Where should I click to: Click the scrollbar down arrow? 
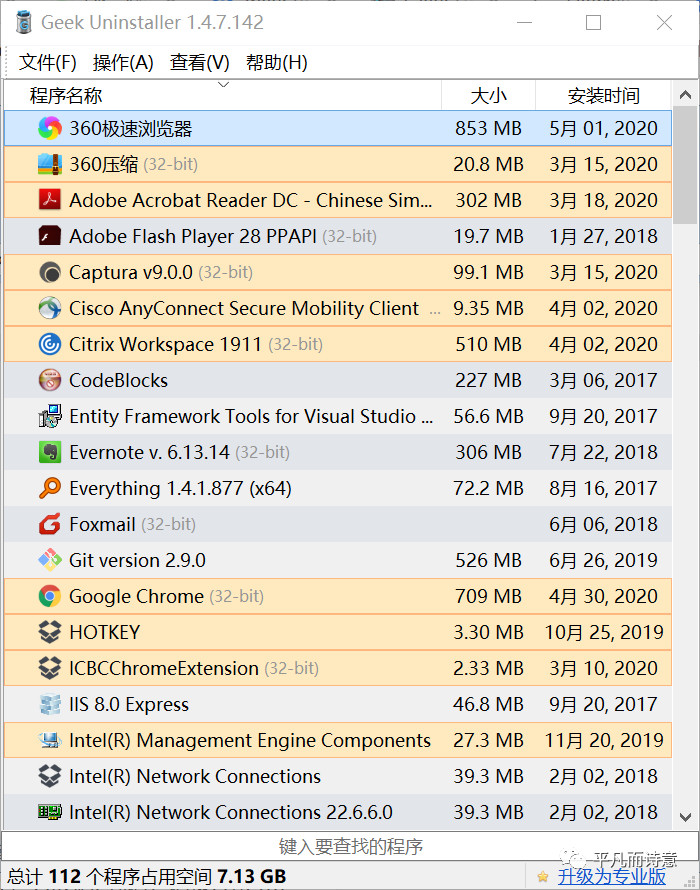[685, 817]
